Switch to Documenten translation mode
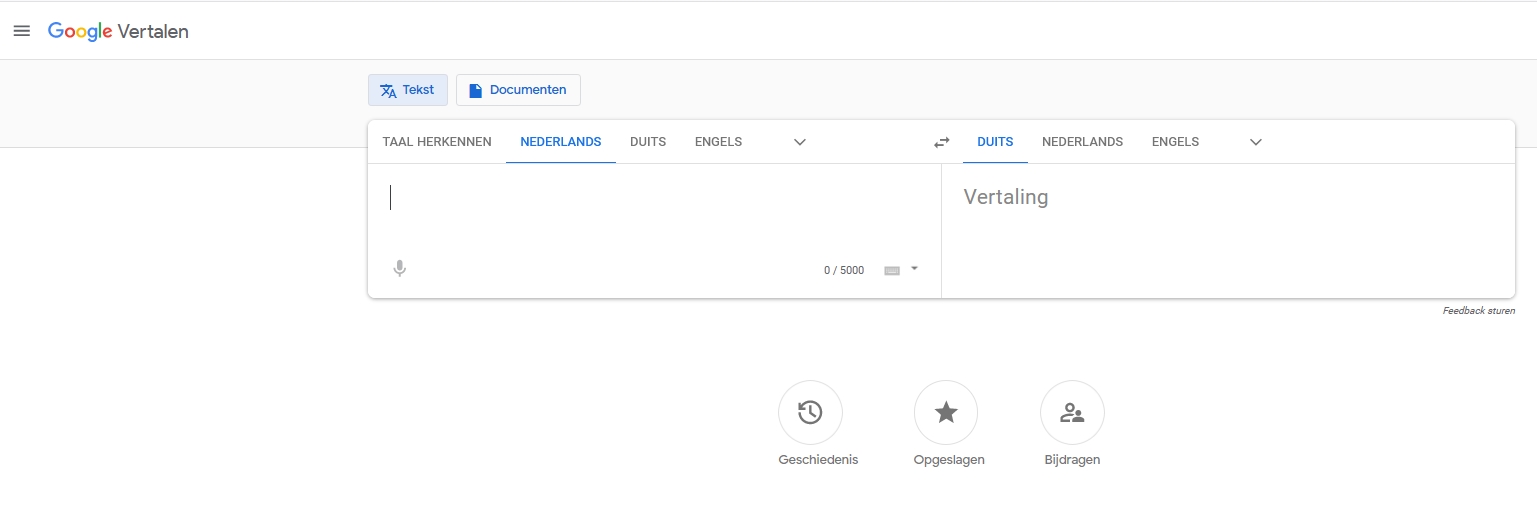This screenshot has width=1537, height=526. coord(518,90)
